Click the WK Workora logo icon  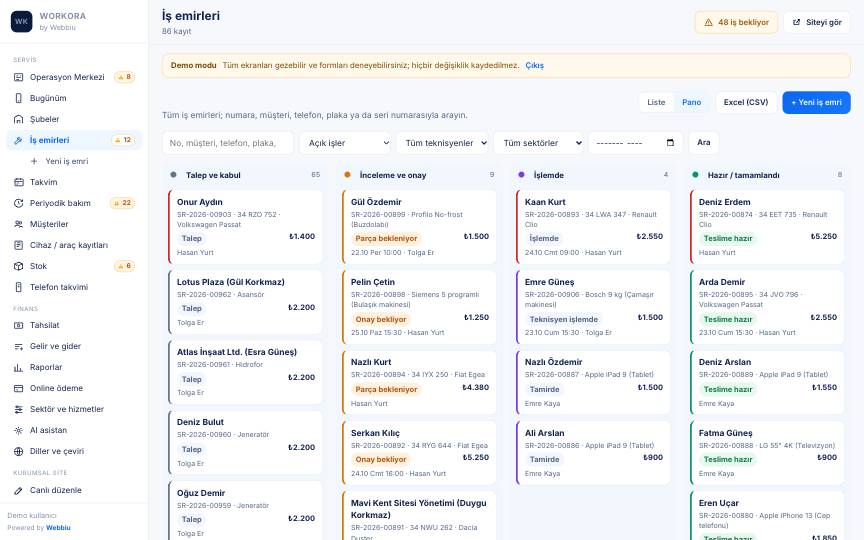[x=21, y=21]
